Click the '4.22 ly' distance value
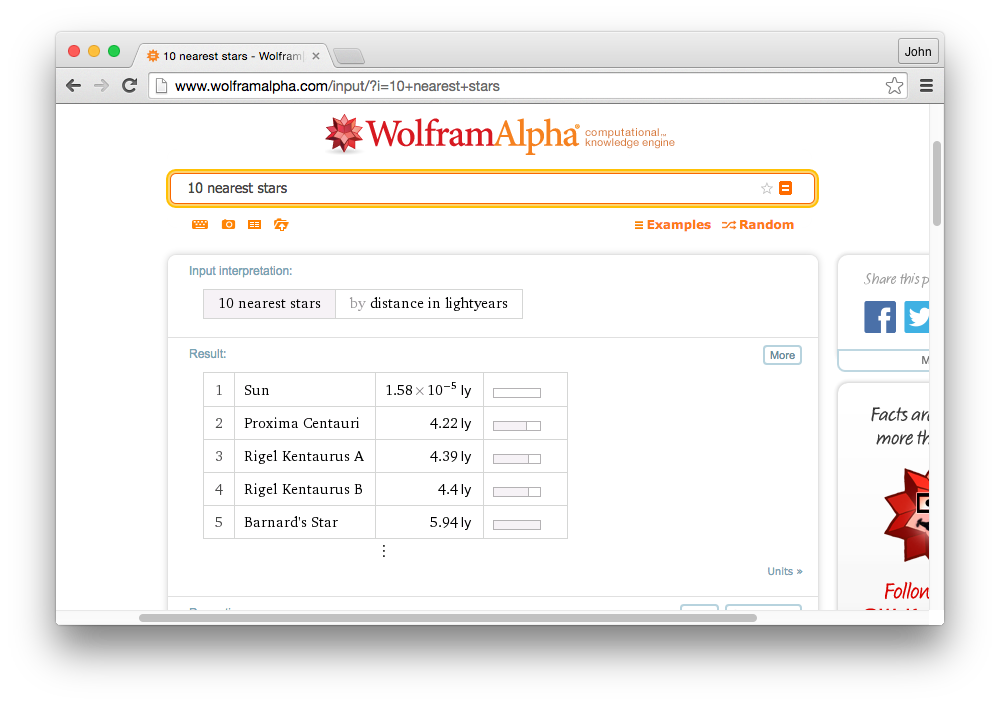Screen dimensions: 1000x705 (x=450, y=424)
